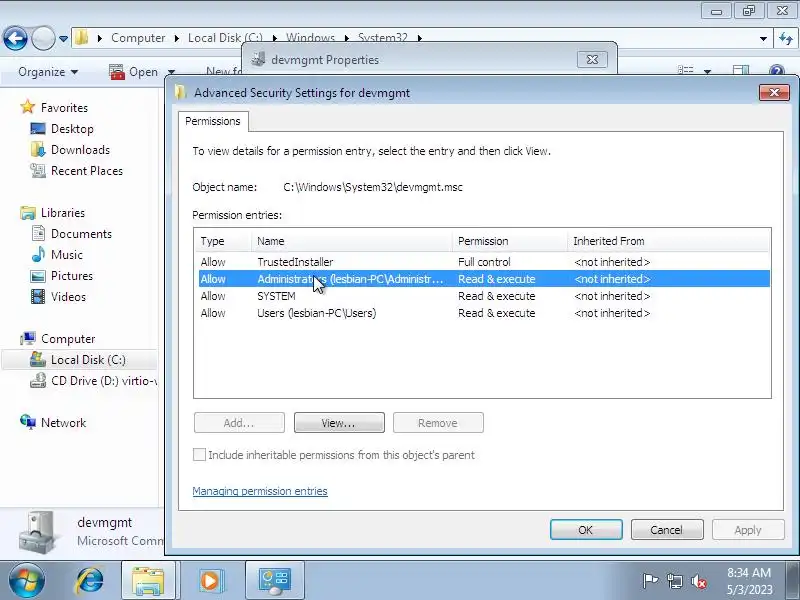
Task: Open the Music library
Action: pos(66,255)
